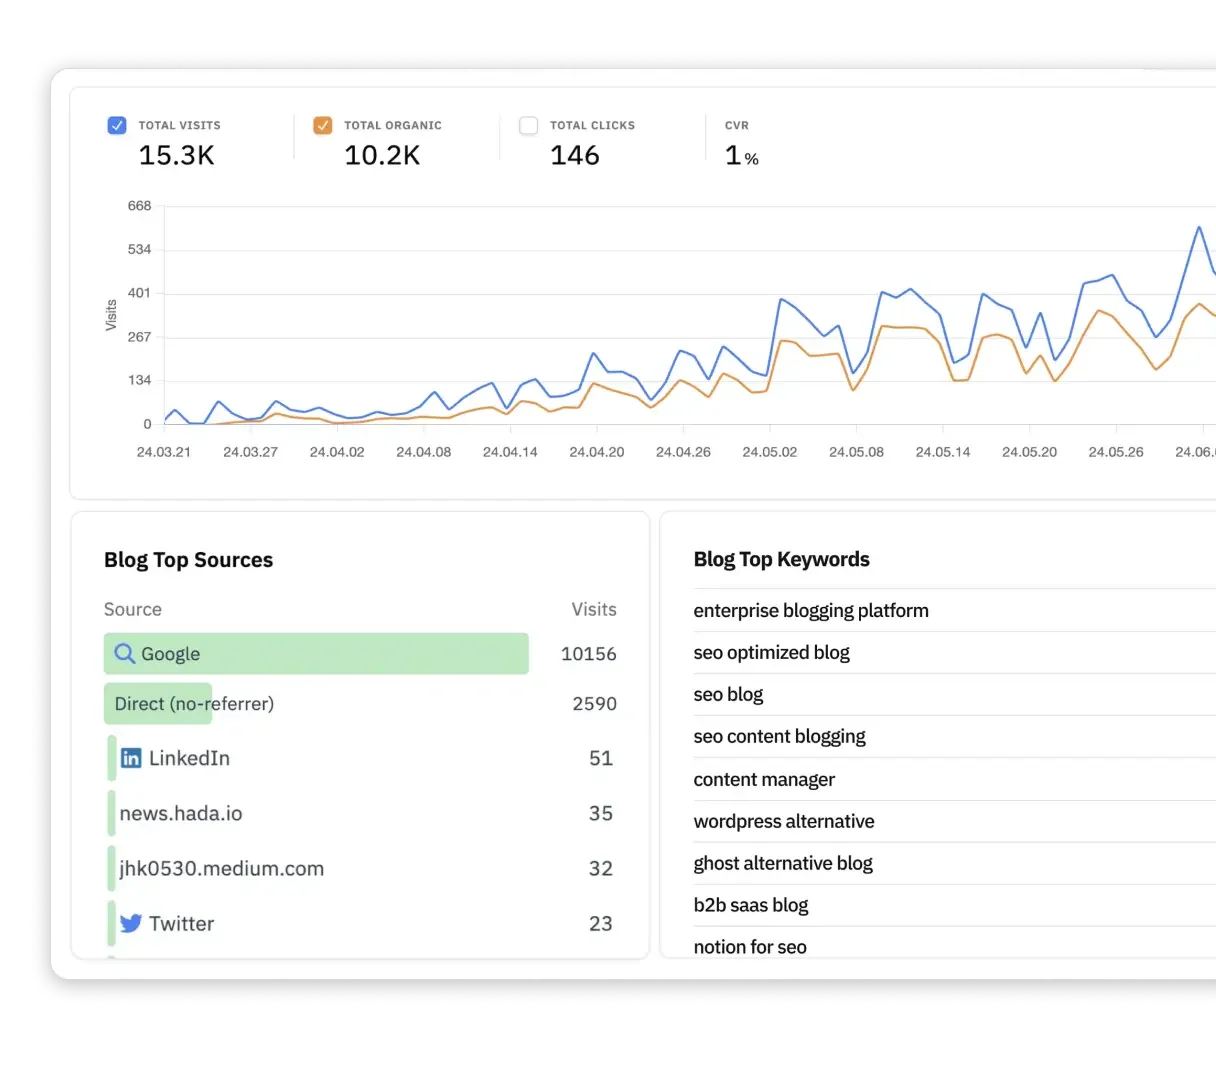Click the Visits count 10156 for Google
The width and height of the screenshot is (1216, 1069).
[x=588, y=653]
